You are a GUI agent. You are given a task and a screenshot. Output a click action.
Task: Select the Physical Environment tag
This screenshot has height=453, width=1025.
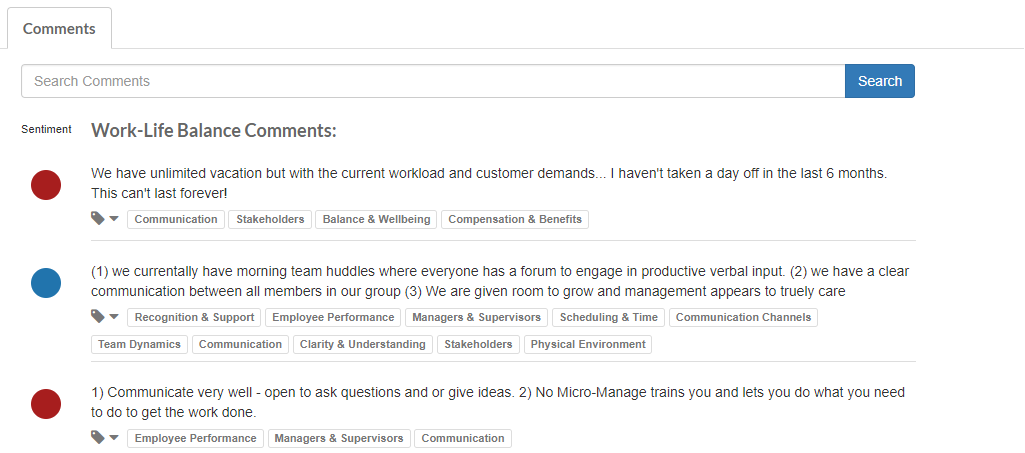pyautogui.click(x=588, y=344)
